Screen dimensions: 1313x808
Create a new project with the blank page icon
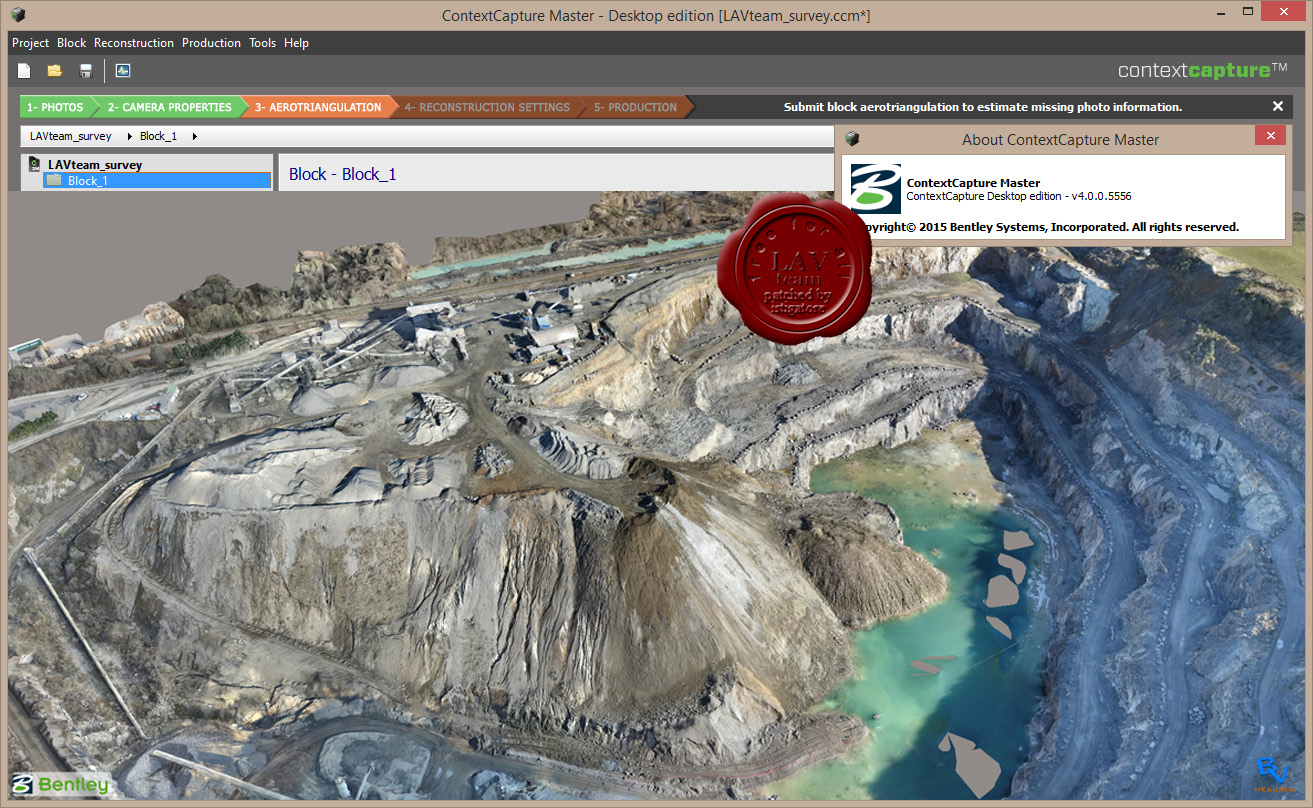coord(24,71)
